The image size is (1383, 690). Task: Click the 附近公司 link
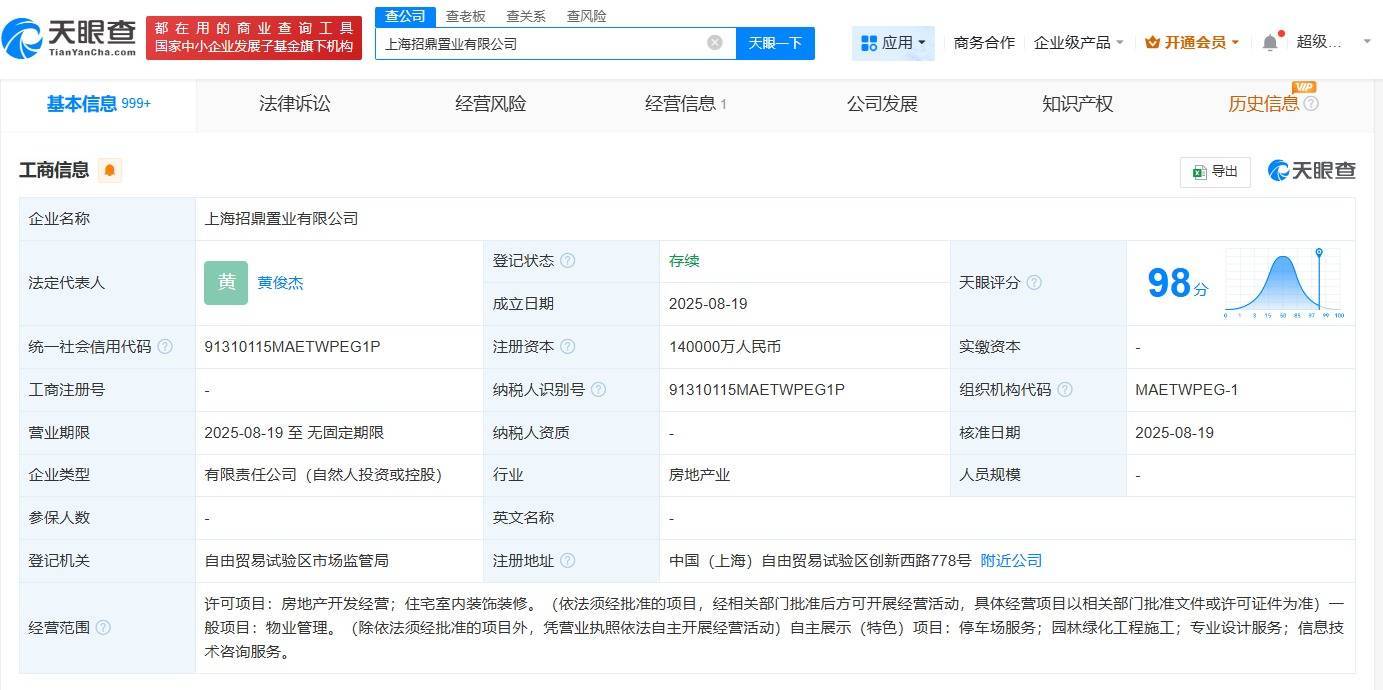(x=1011, y=561)
